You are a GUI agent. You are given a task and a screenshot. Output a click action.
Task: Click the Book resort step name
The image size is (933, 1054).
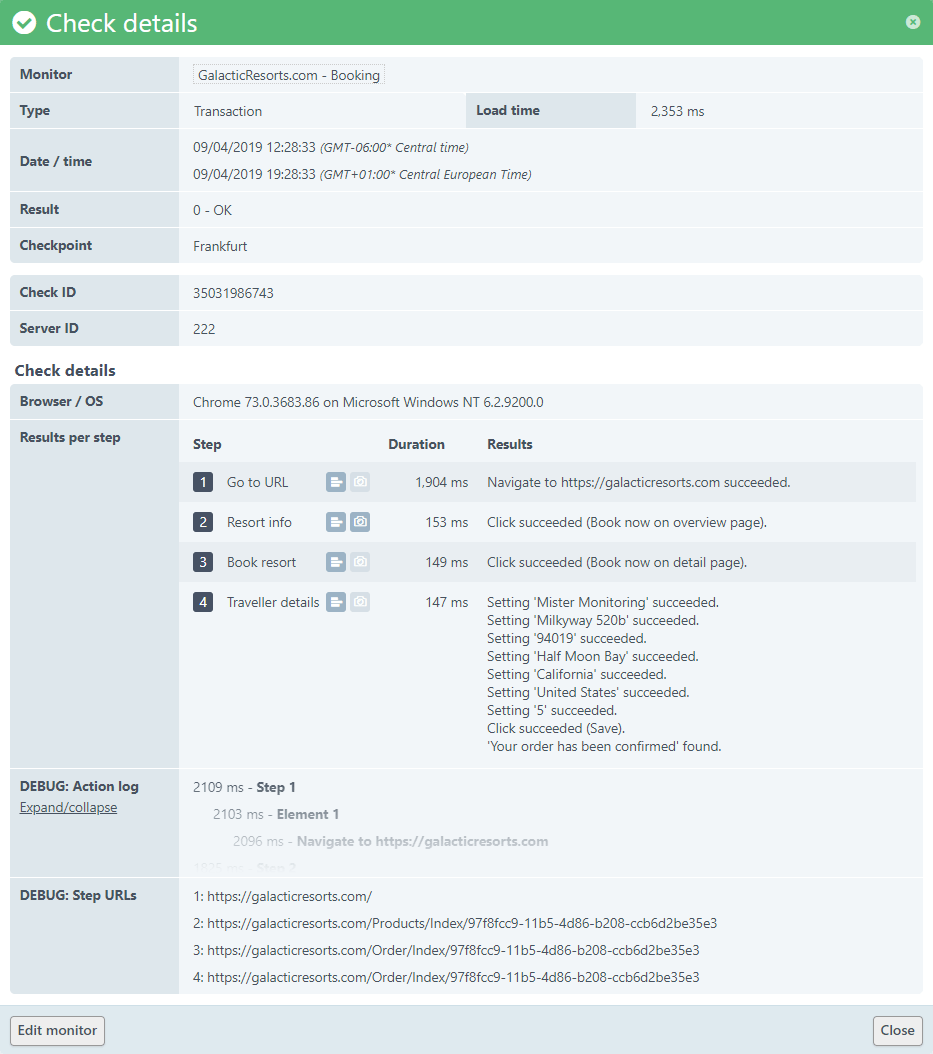click(261, 563)
